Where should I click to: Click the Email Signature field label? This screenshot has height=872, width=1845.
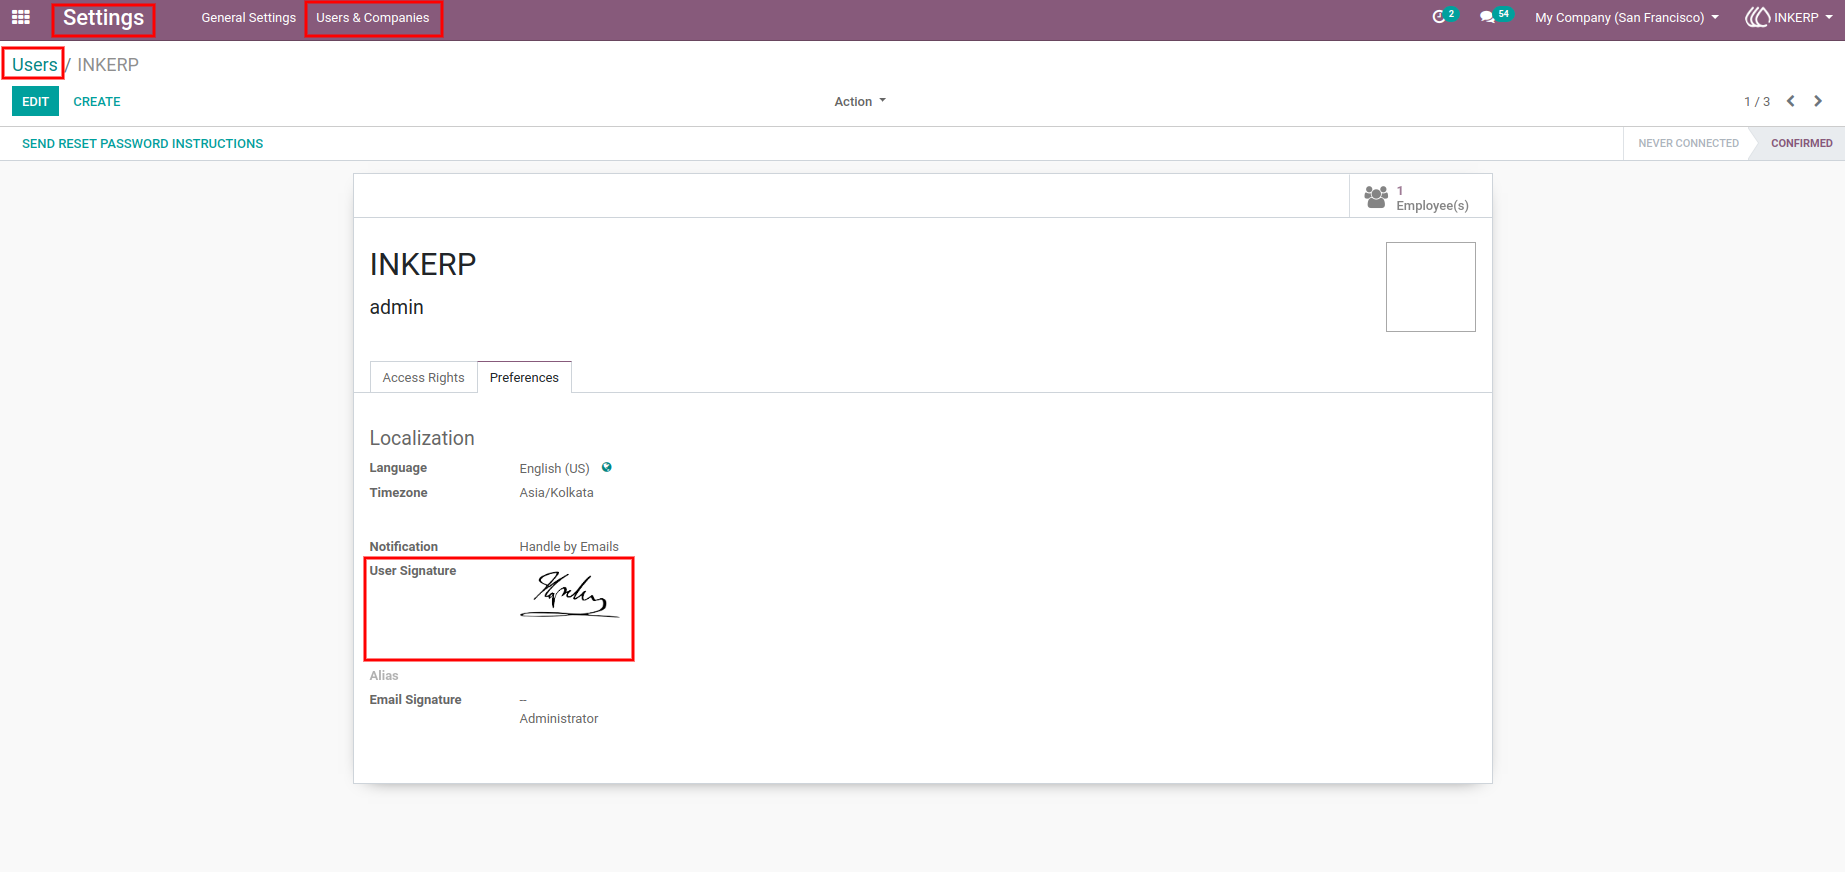[x=415, y=699]
